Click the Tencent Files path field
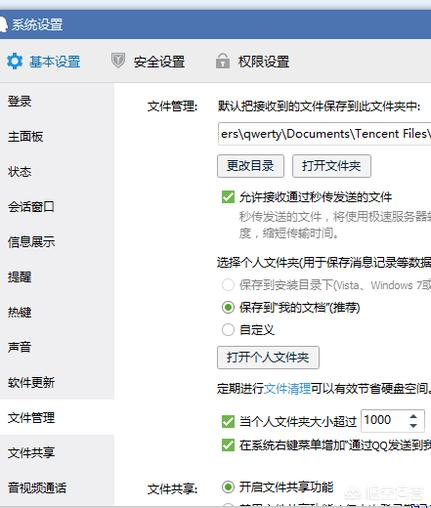Viewport: 431px width, 508px height. click(x=324, y=134)
